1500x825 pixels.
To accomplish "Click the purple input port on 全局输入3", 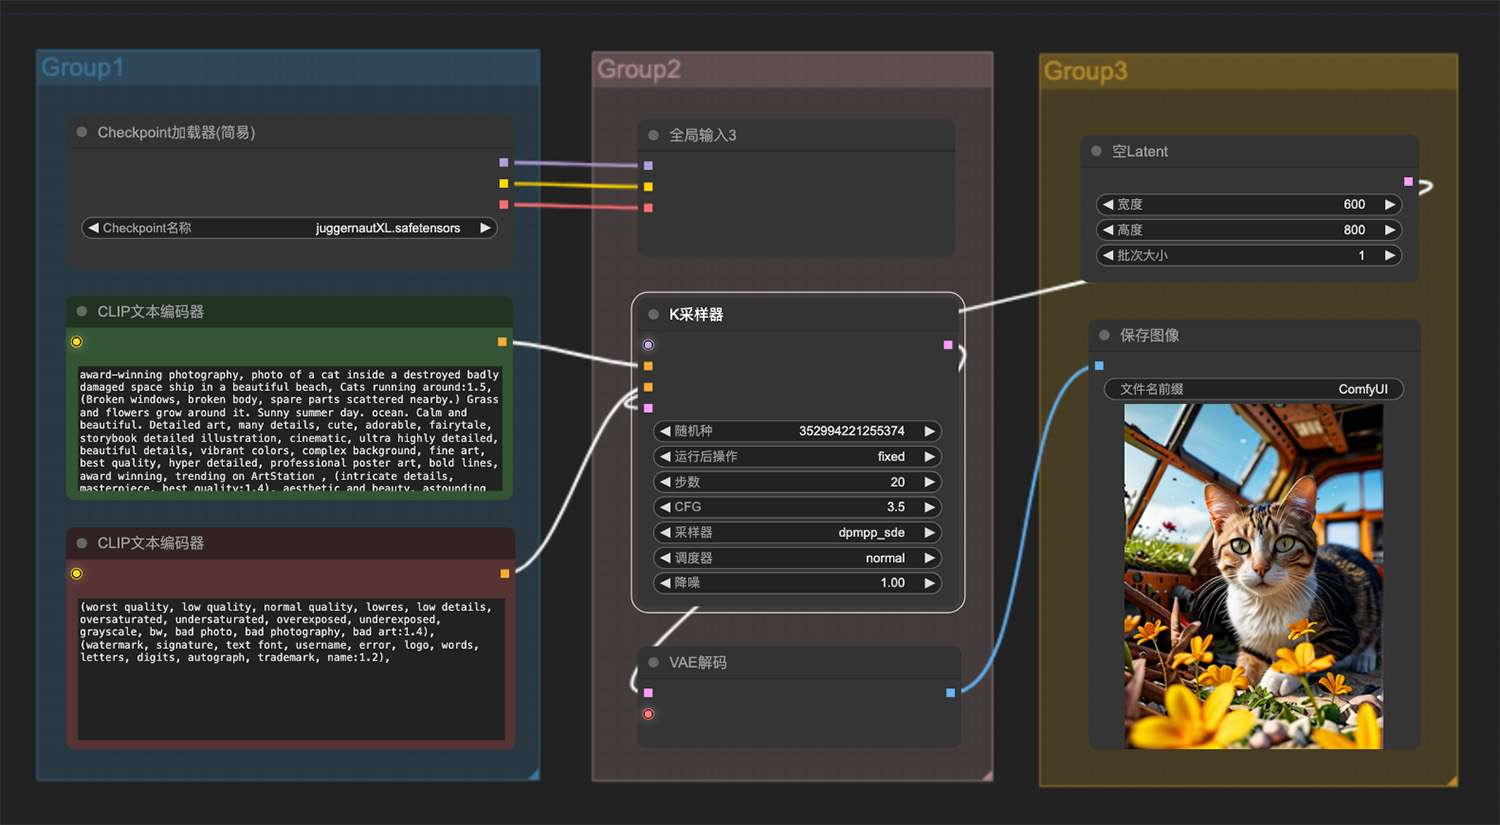I will pos(648,165).
